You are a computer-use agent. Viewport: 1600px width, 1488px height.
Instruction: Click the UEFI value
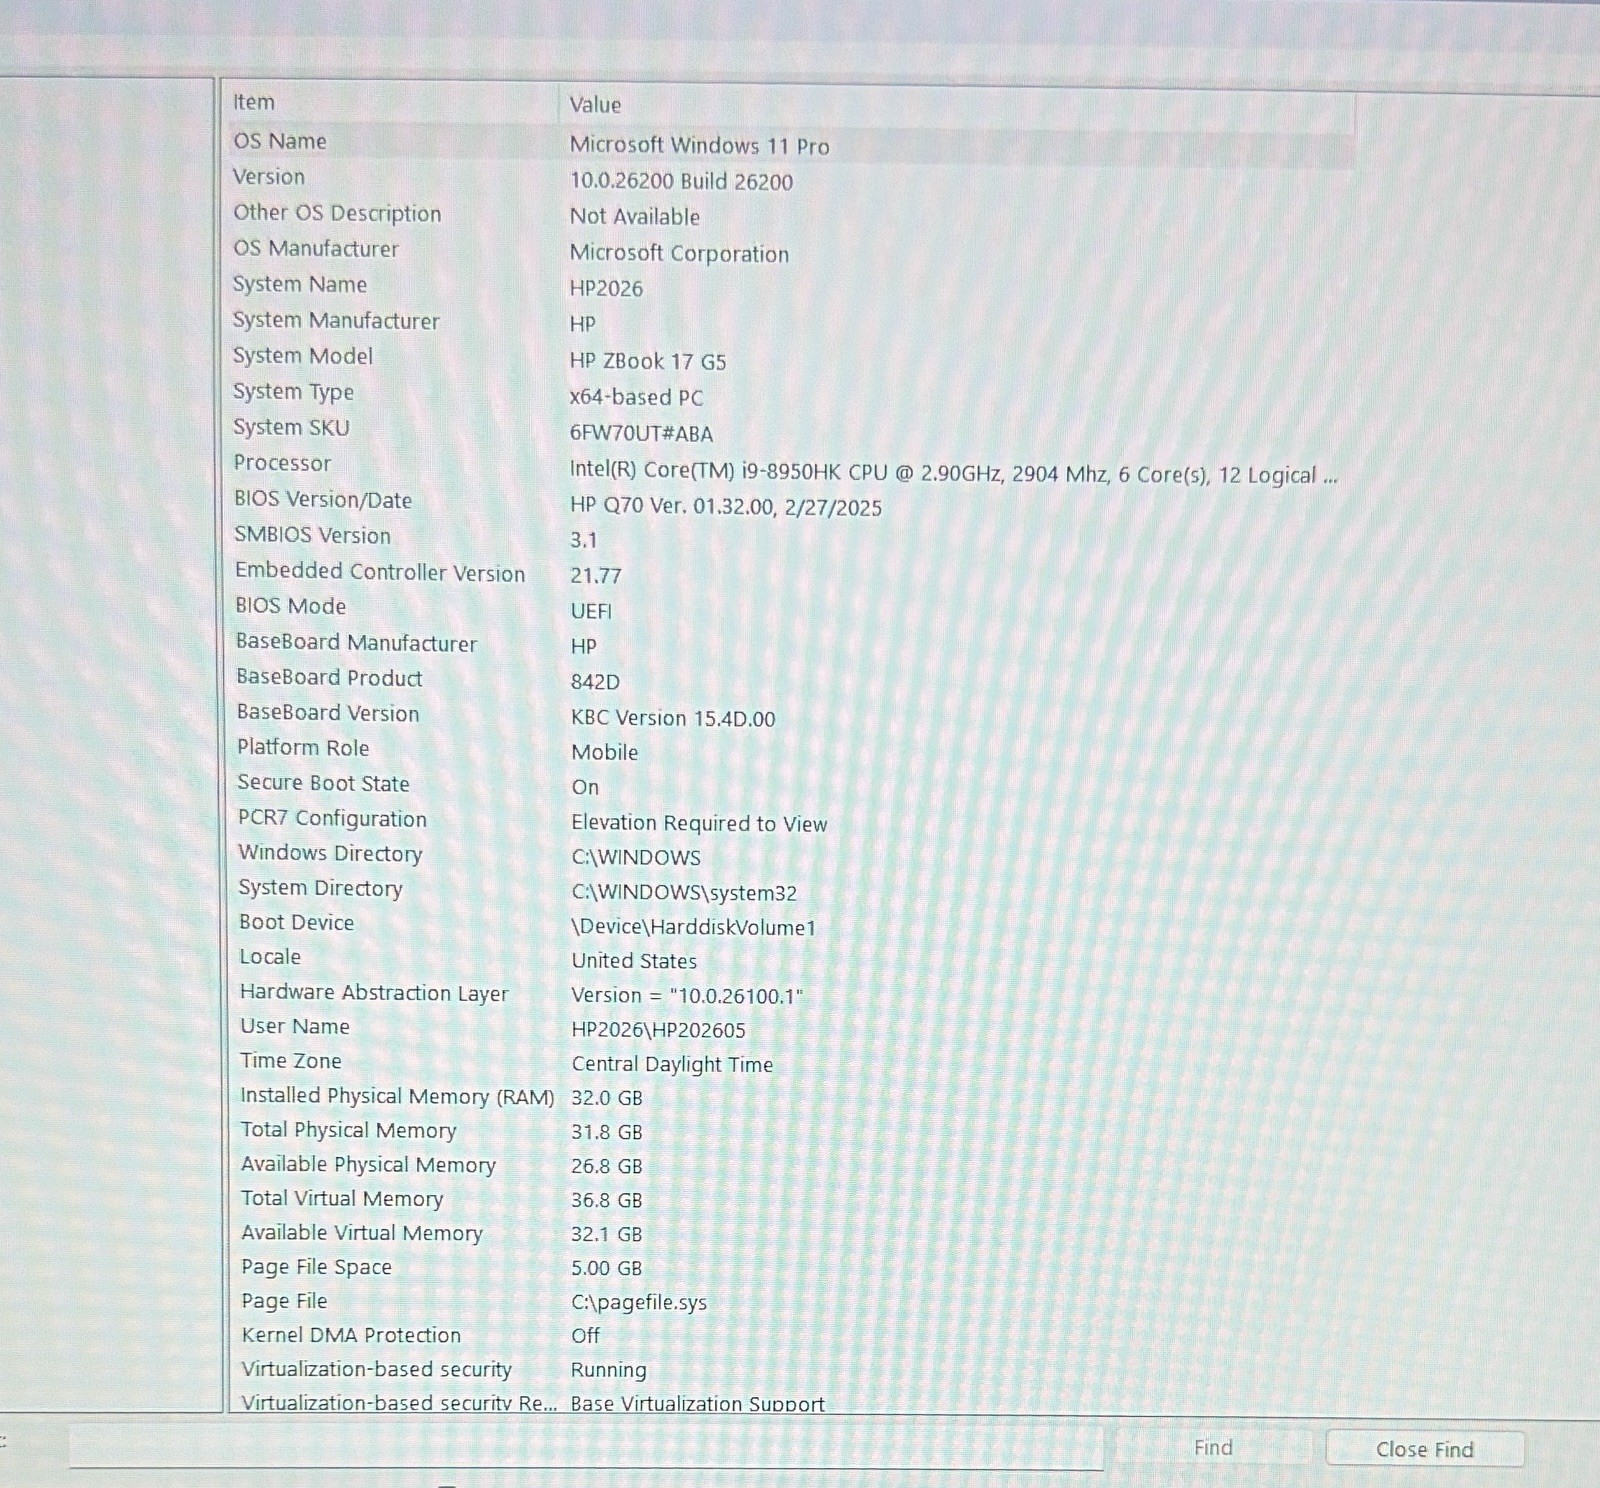click(x=591, y=611)
